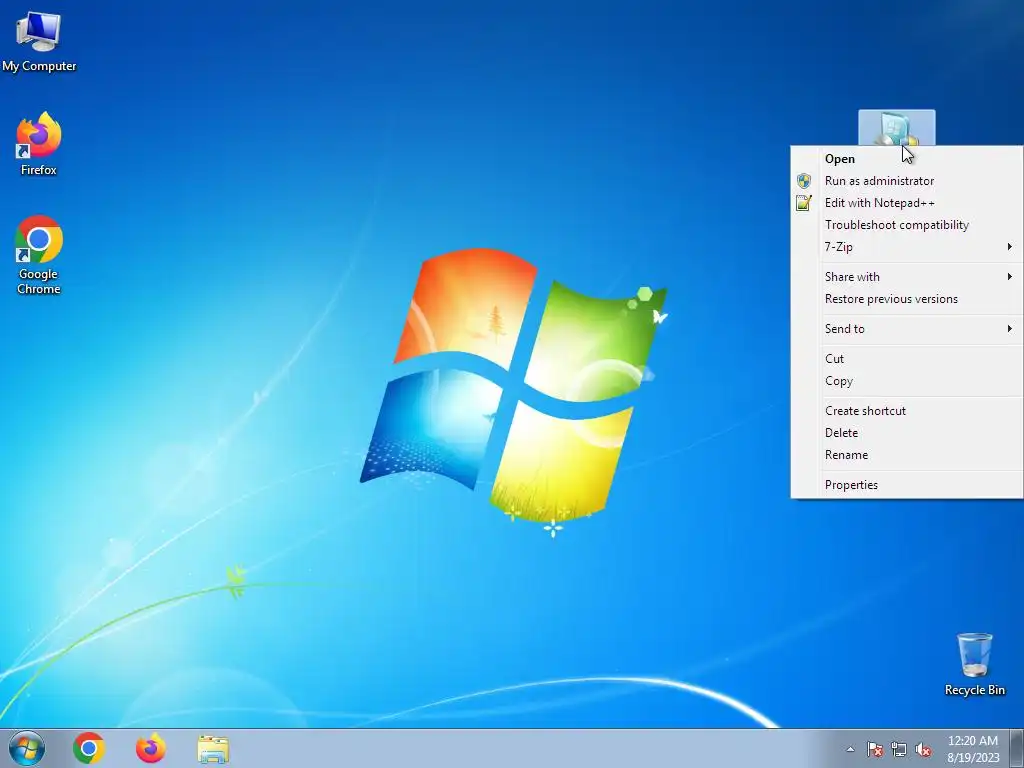Open the Action Center flag tray icon
1024x768 pixels.
(874, 749)
